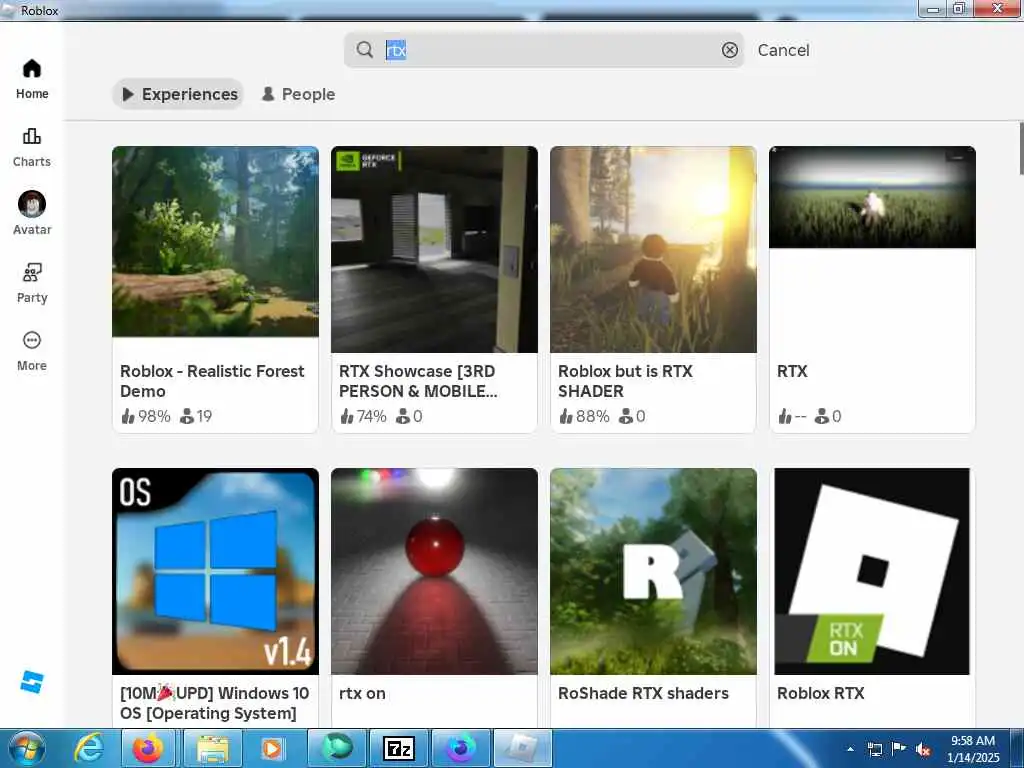Screen dimensions: 1024x768
Task: Focus the search field containing rtx
Action: 543,50
